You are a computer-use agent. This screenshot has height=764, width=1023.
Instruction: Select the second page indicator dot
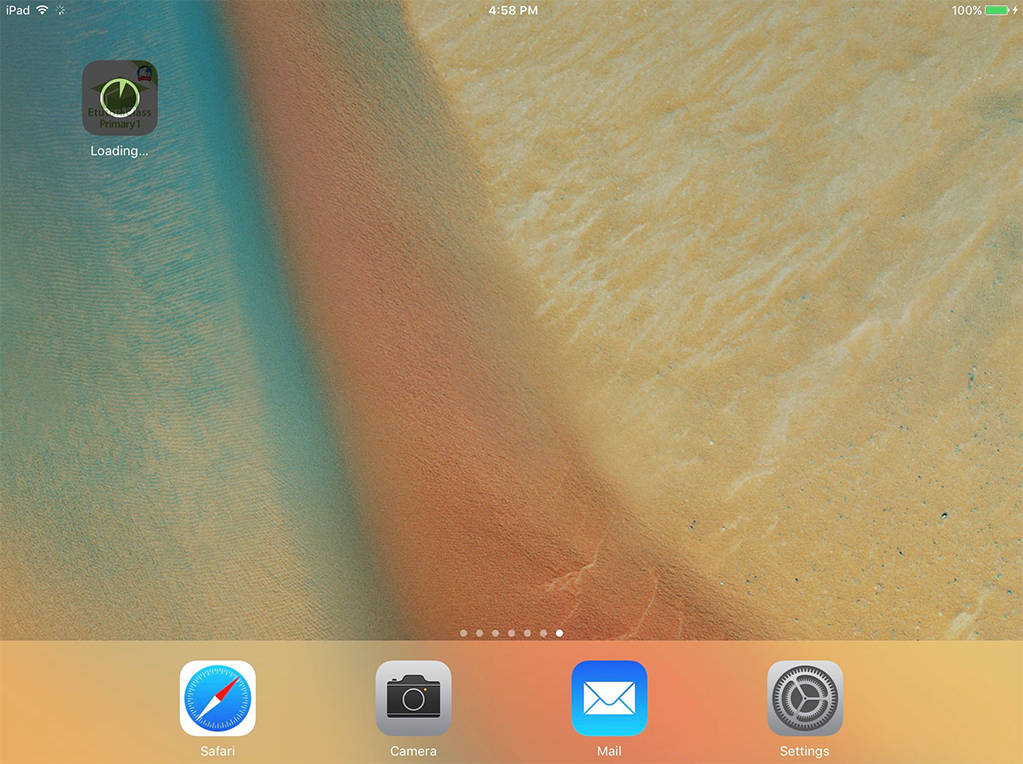tap(479, 633)
